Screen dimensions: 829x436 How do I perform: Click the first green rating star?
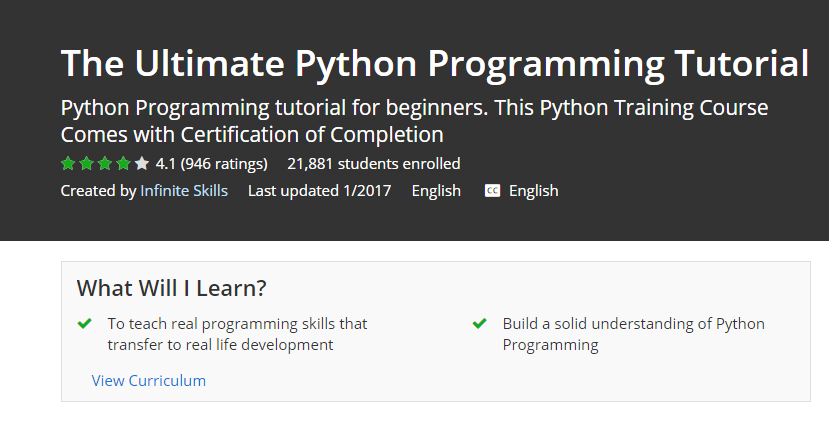[68, 163]
